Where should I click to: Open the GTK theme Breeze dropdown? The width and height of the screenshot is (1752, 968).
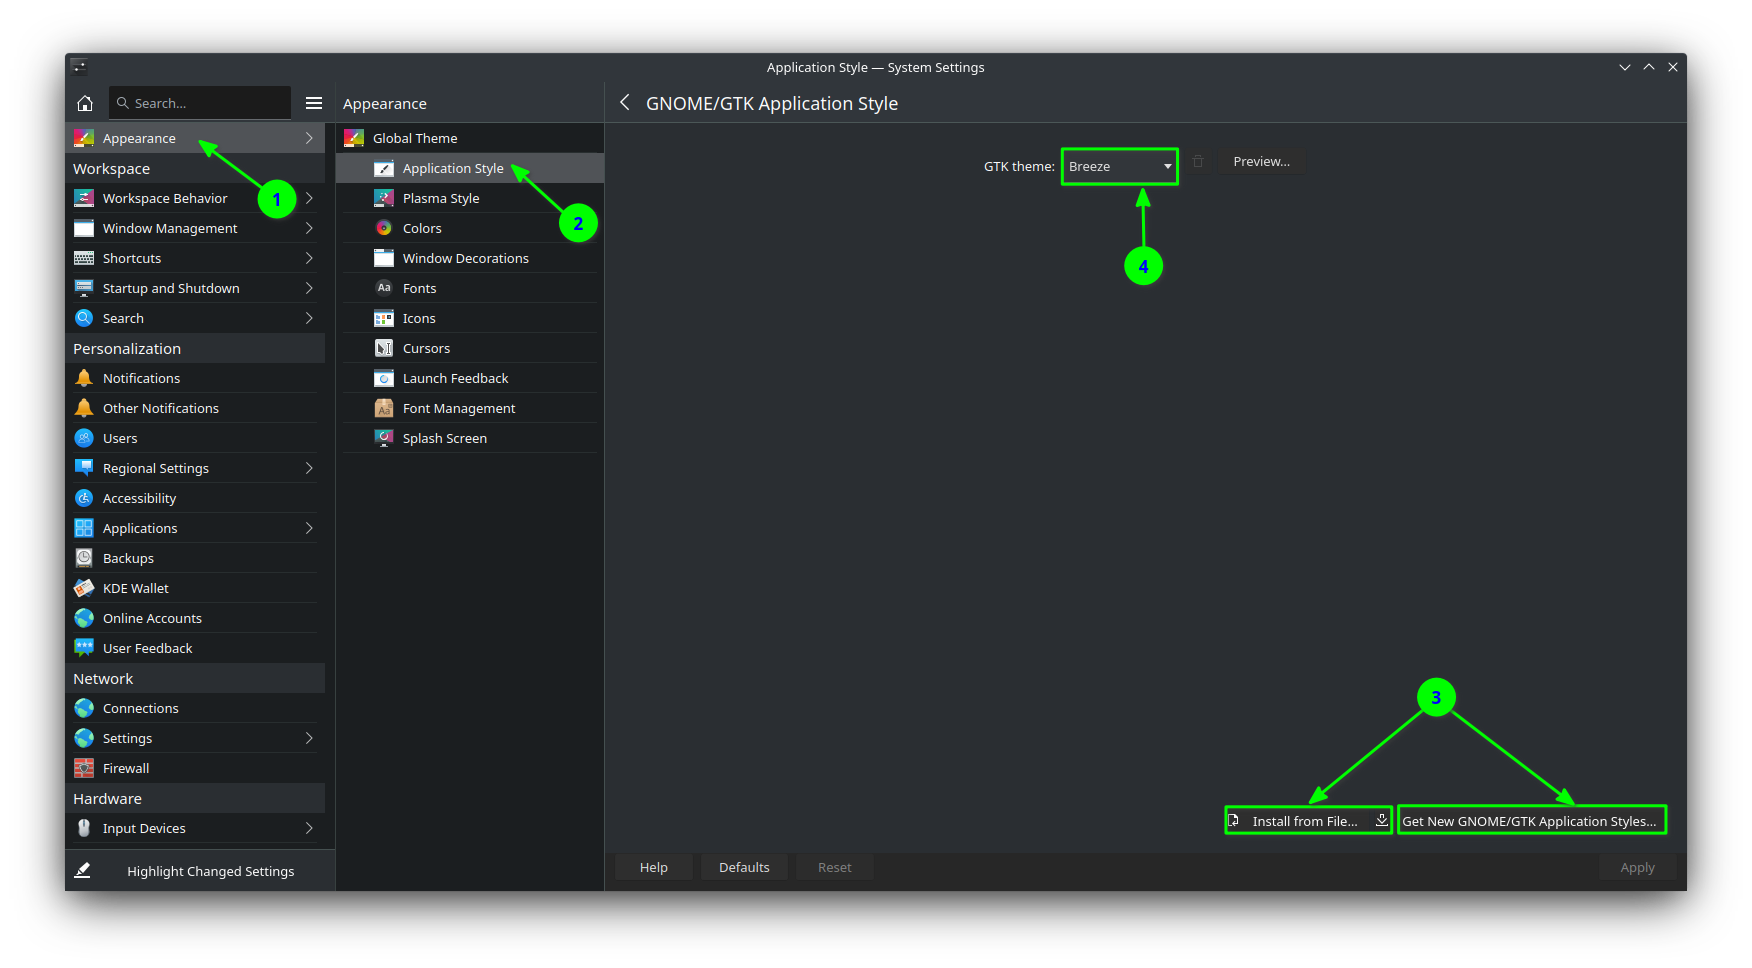tap(1120, 166)
